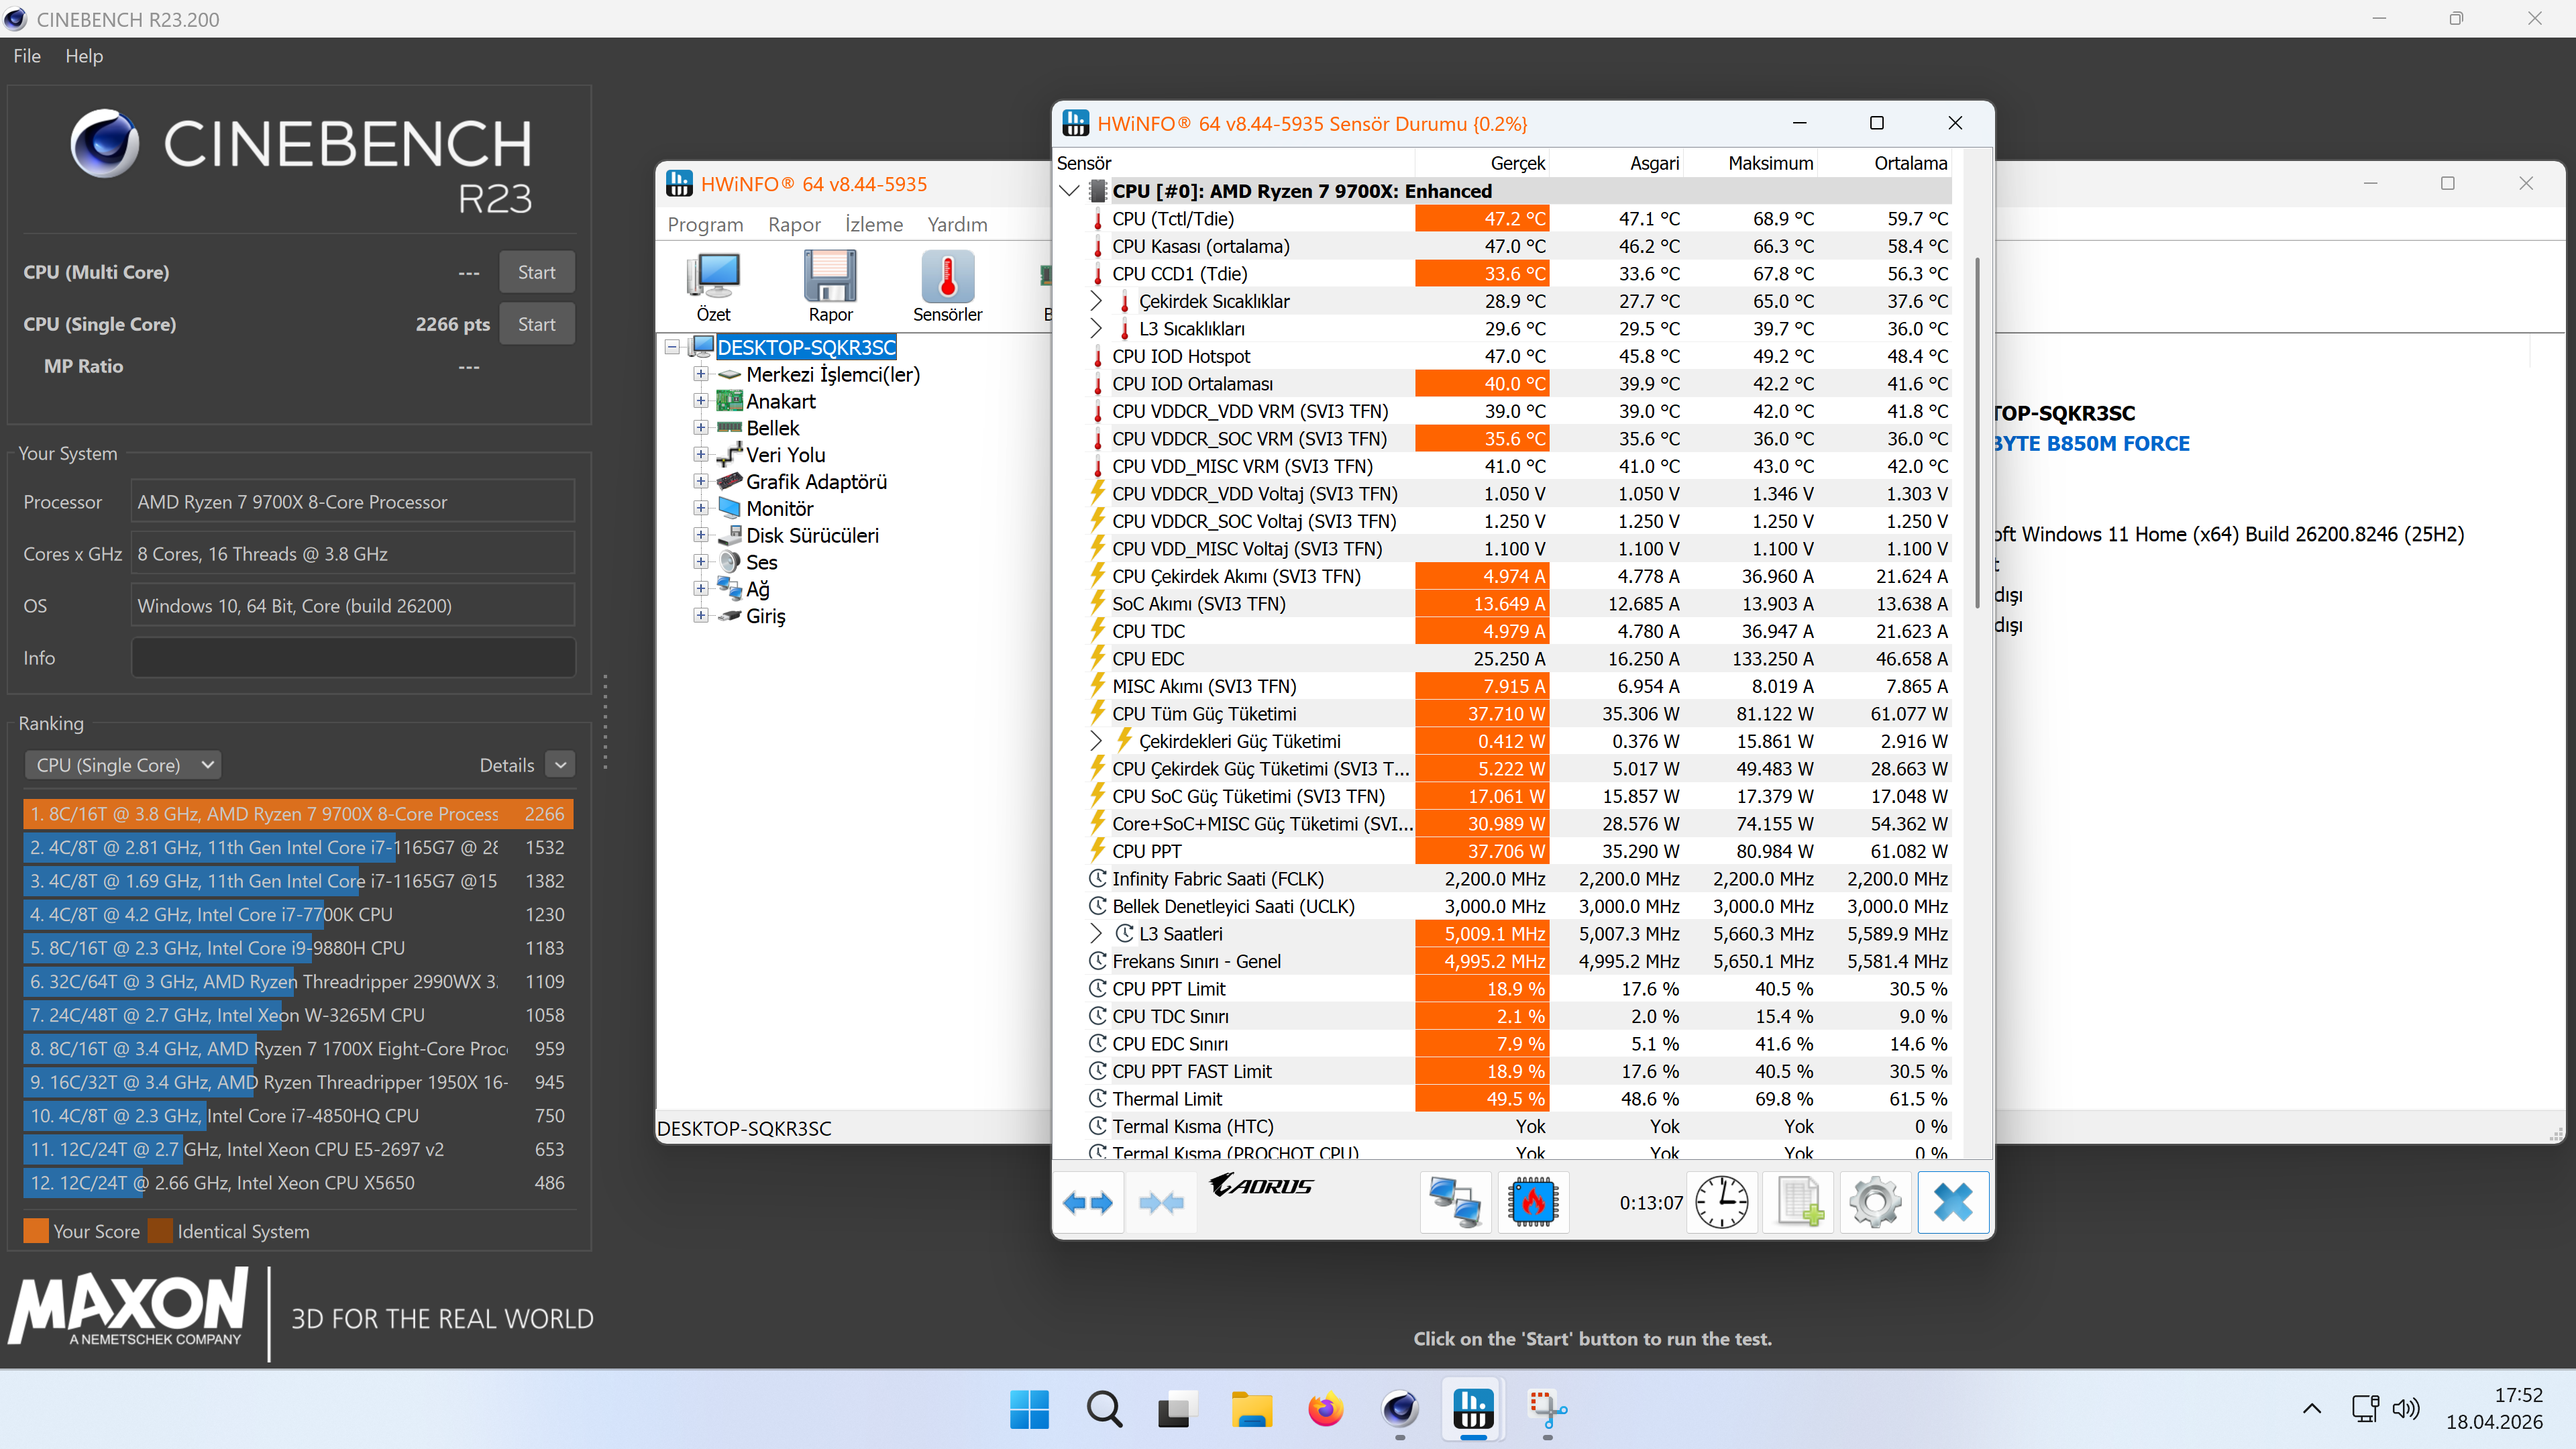Sort by the Ortalama column header
This screenshot has width=2576, height=1449.
[x=1910, y=163]
